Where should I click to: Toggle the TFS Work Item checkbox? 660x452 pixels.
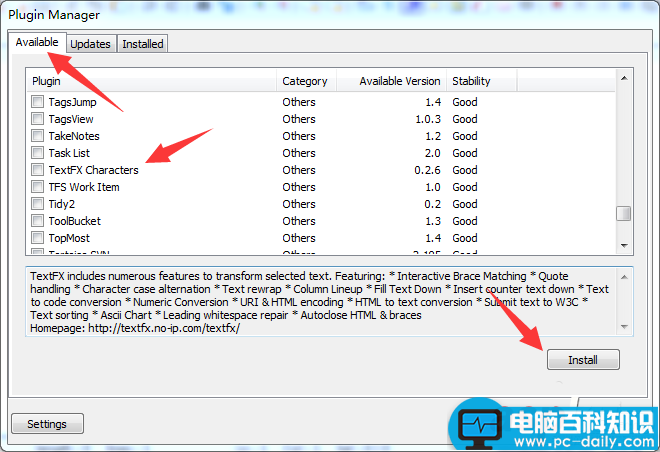(x=37, y=187)
